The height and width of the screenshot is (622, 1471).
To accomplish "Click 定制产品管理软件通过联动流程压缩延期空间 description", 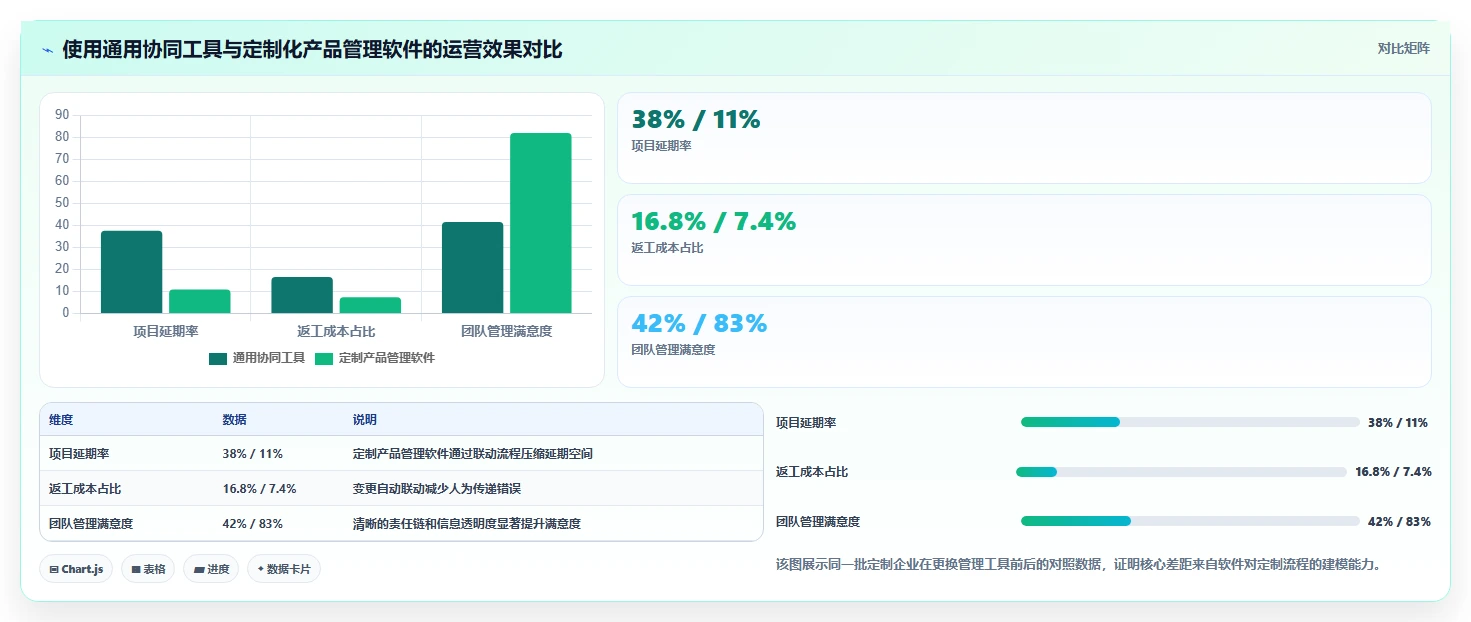I will 473,454.
